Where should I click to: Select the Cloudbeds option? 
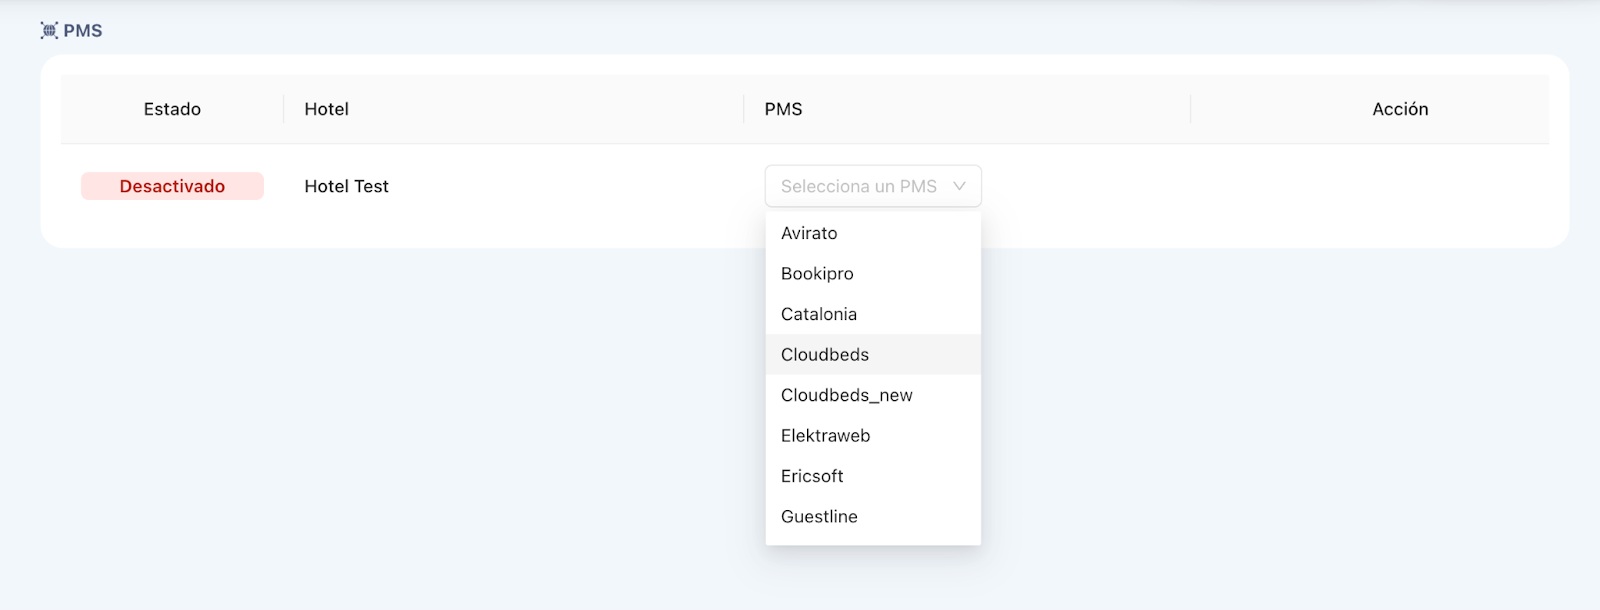873,355
